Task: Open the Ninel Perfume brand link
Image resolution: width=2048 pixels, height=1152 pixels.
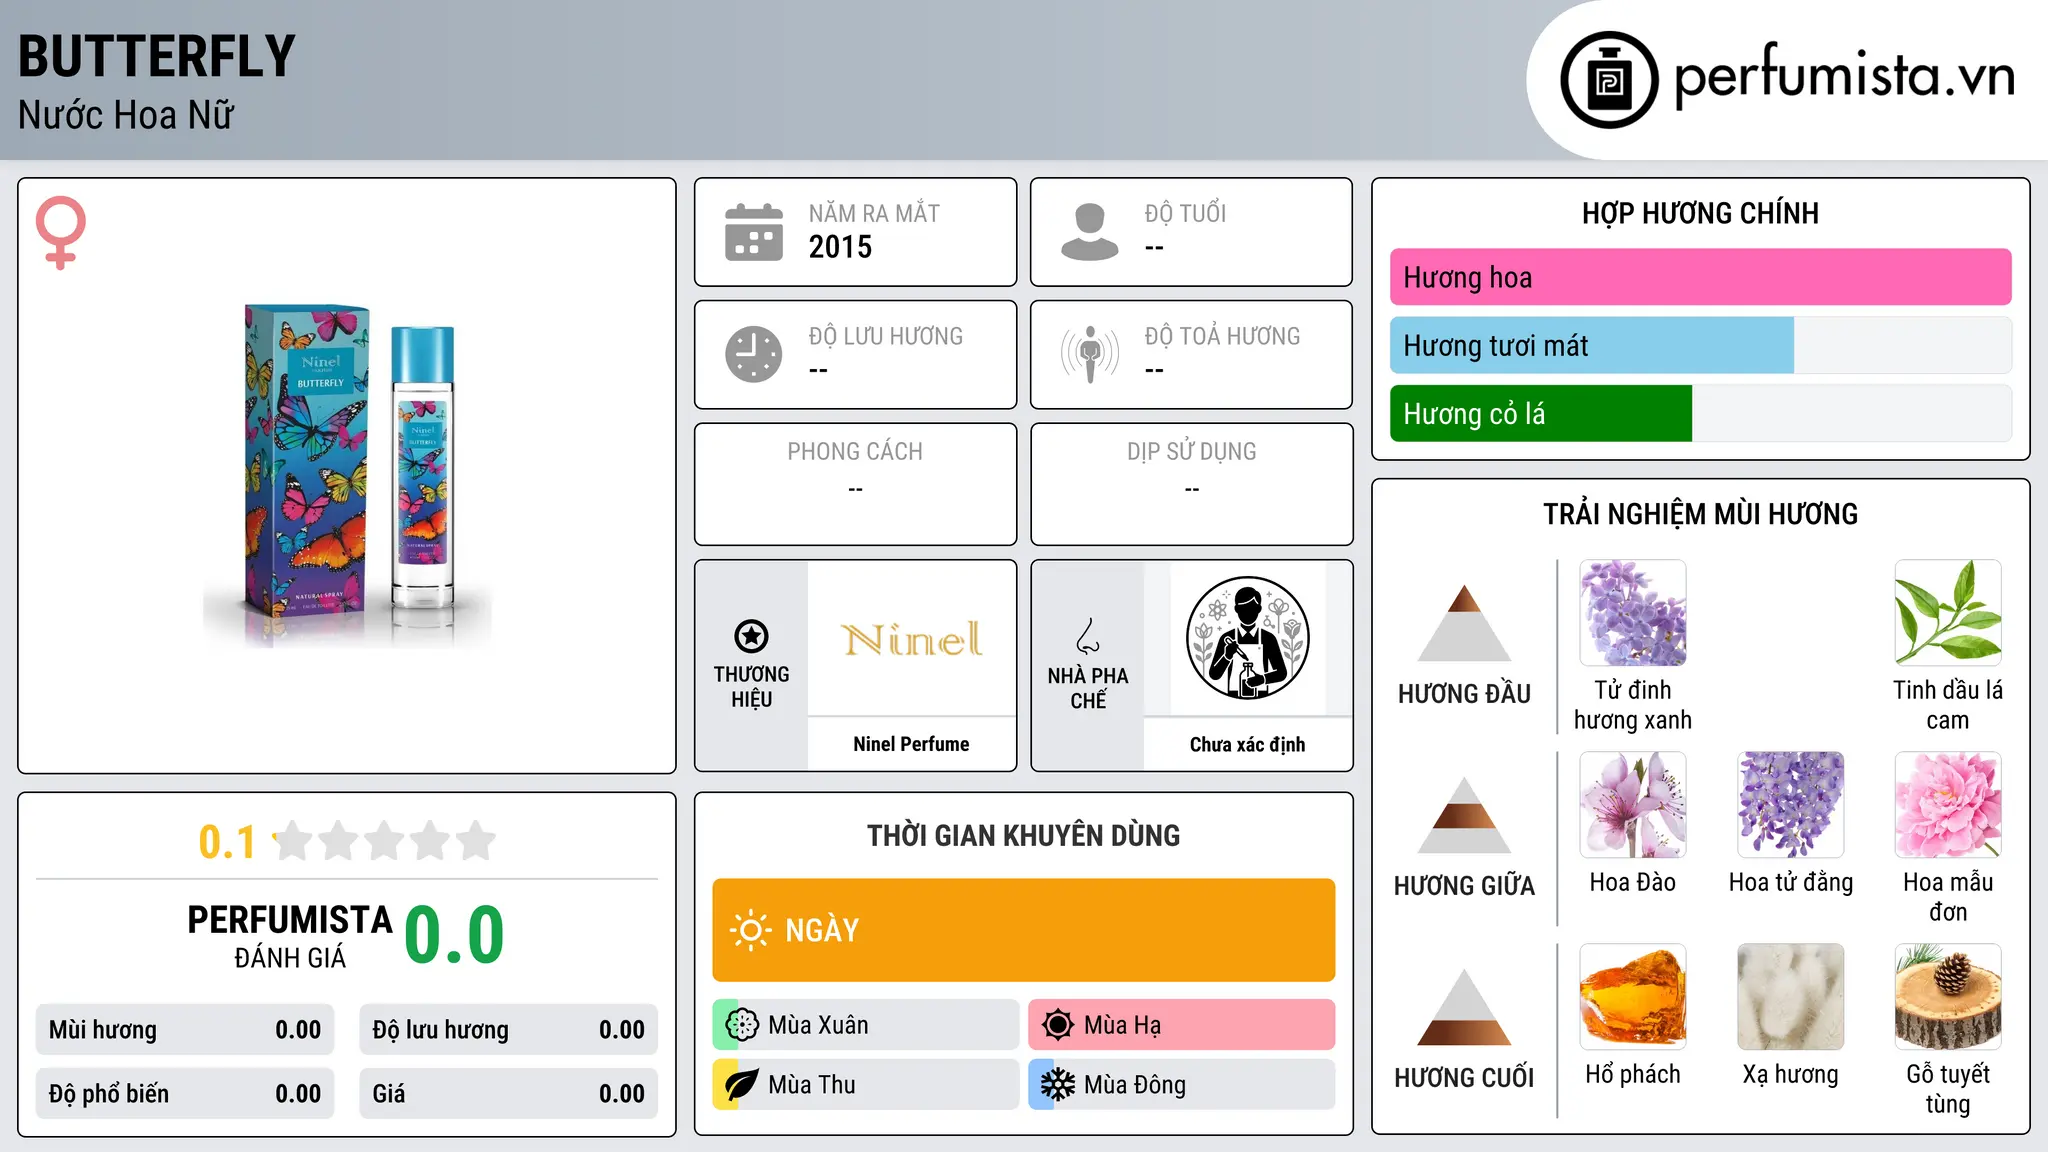Action: tap(911, 744)
